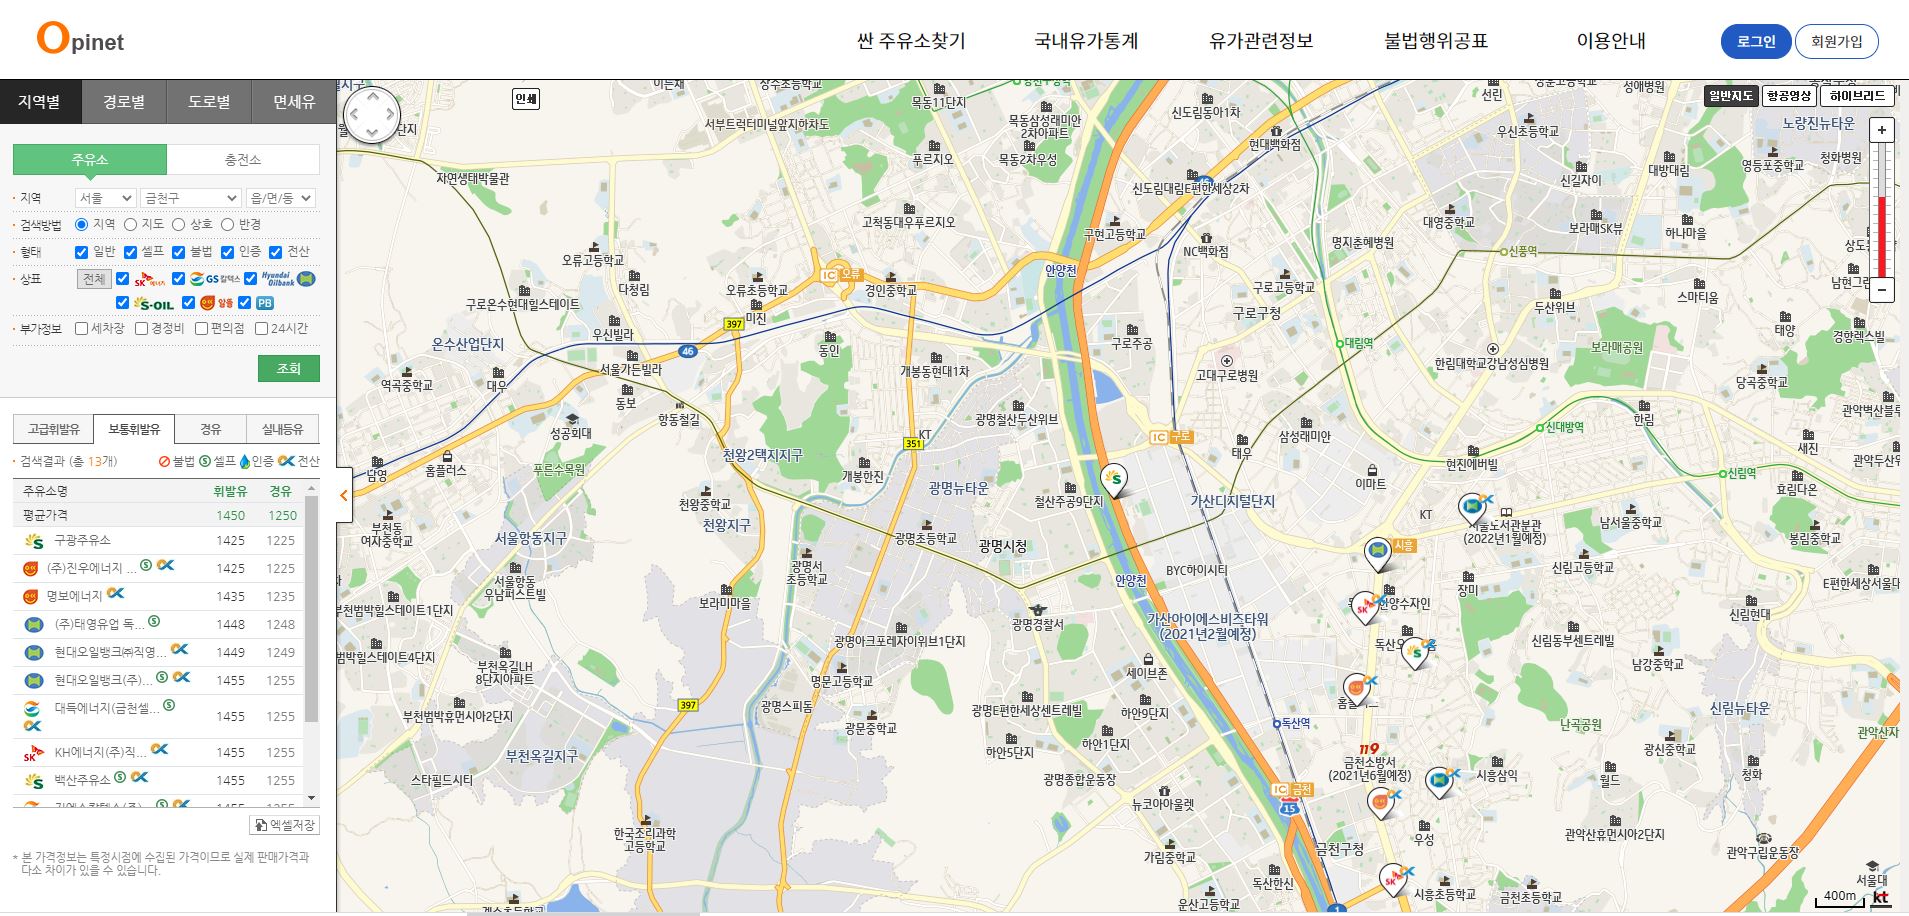The height and width of the screenshot is (916, 1909).
Task: Uncheck the 불법 type checkbox
Action: 179,252
